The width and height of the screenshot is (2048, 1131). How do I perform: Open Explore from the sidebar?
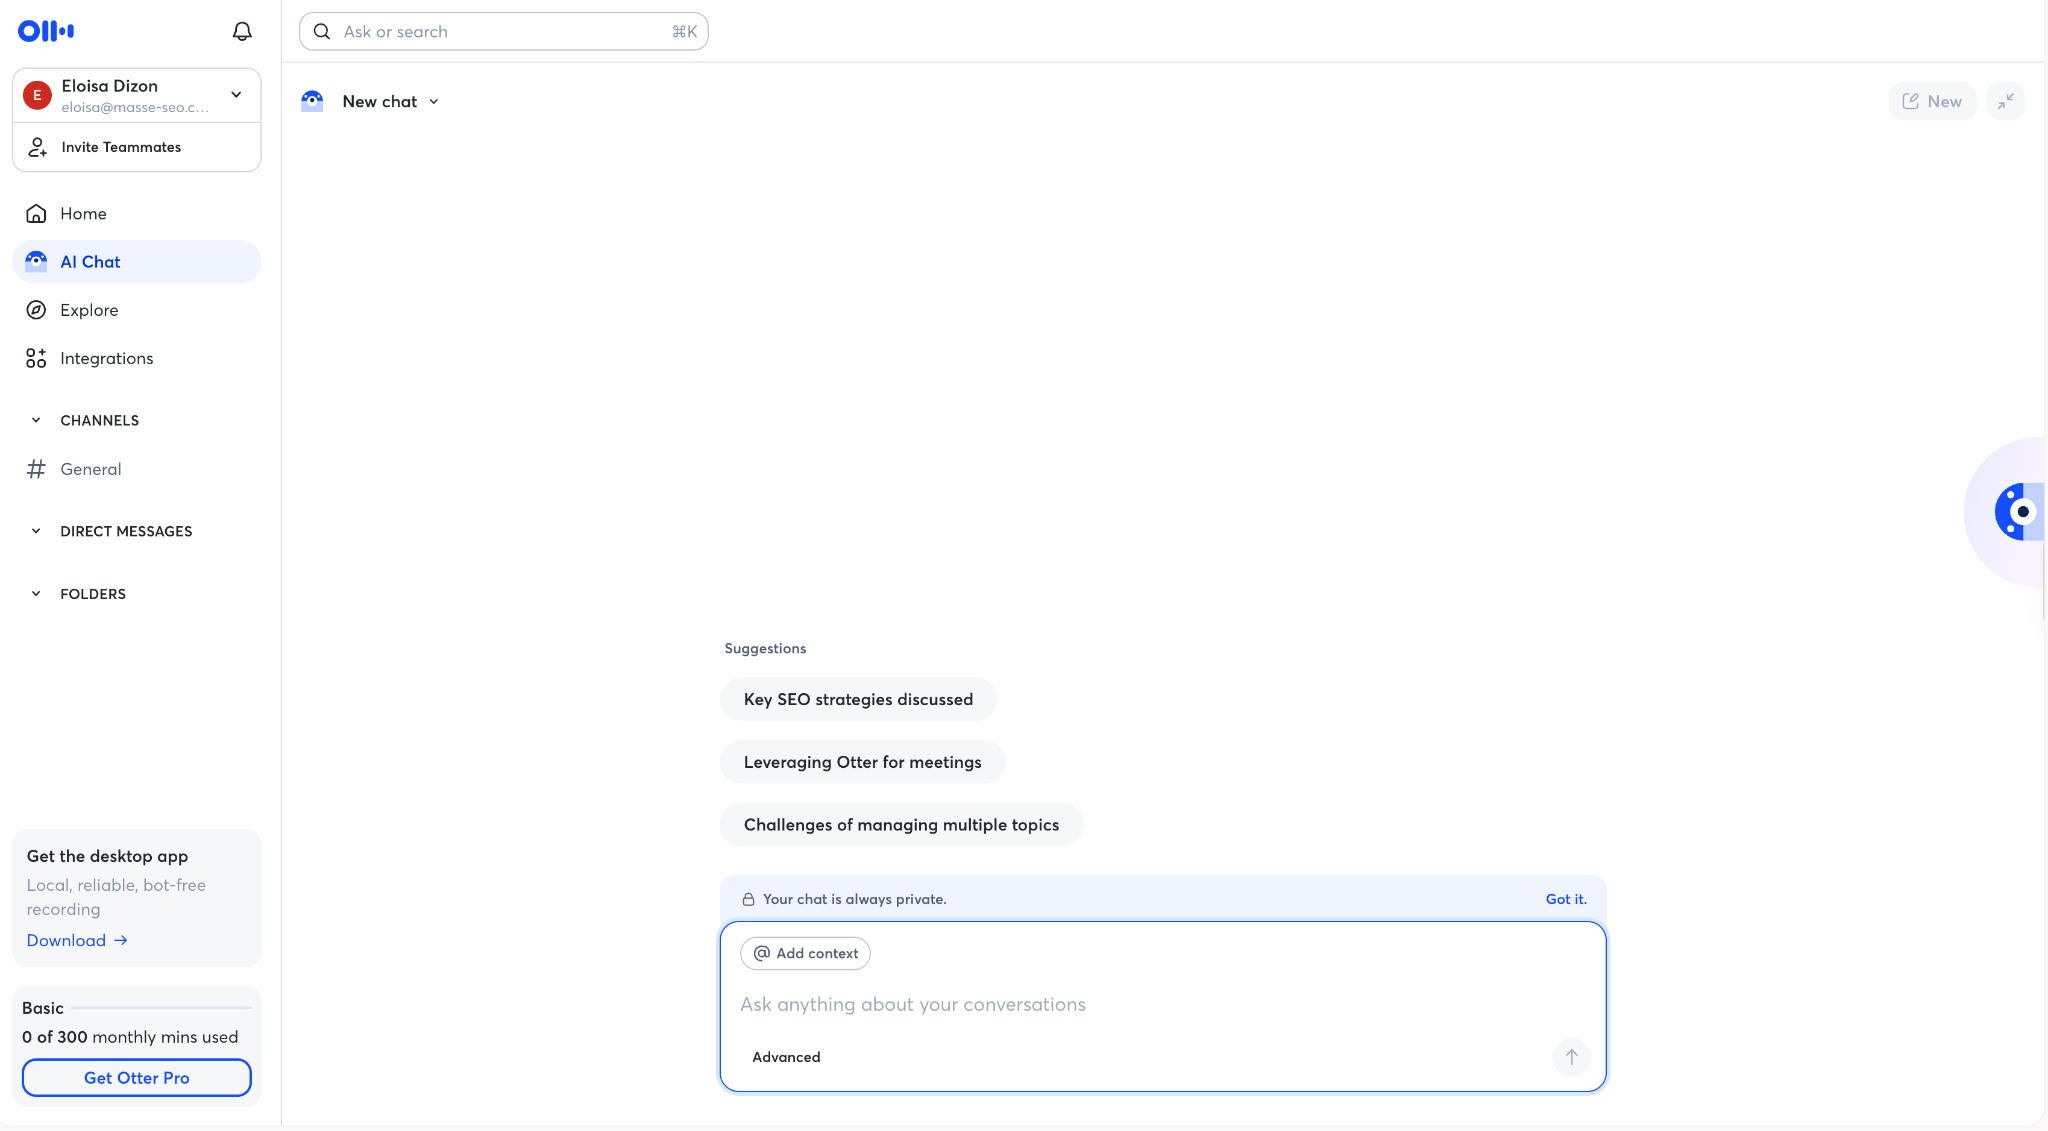(x=137, y=310)
